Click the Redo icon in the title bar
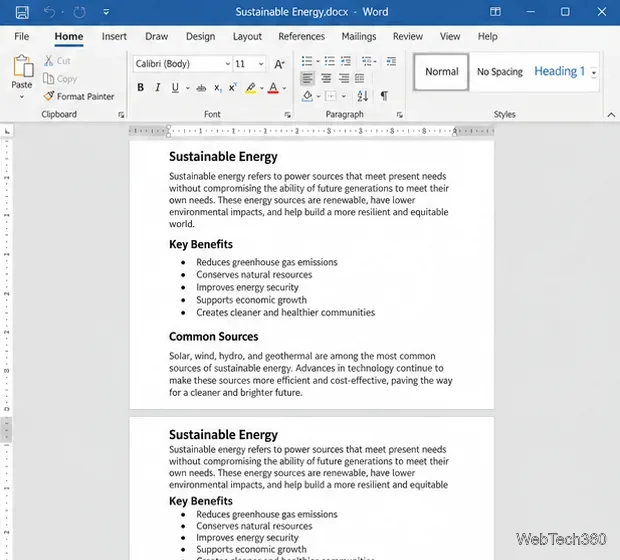This screenshot has width=620, height=560. (79, 12)
